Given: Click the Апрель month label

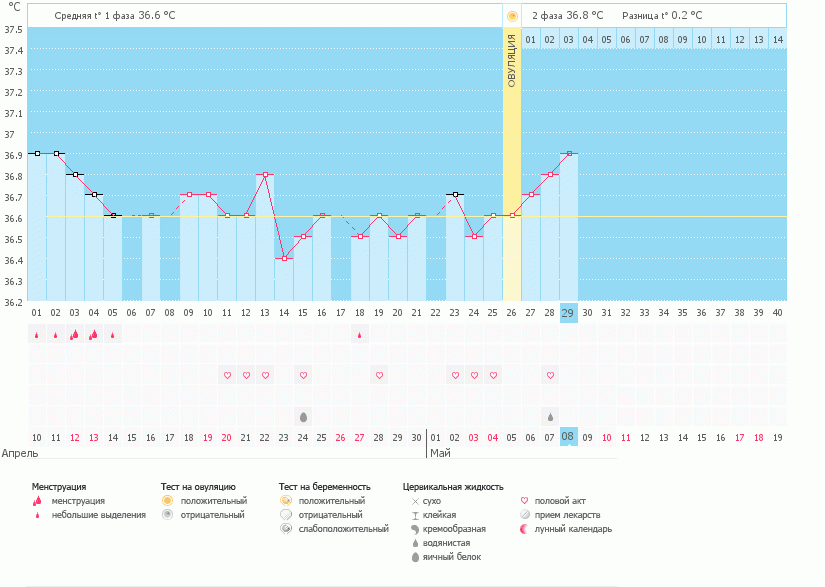Looking at the screenshot, I should tap(21, 453).
